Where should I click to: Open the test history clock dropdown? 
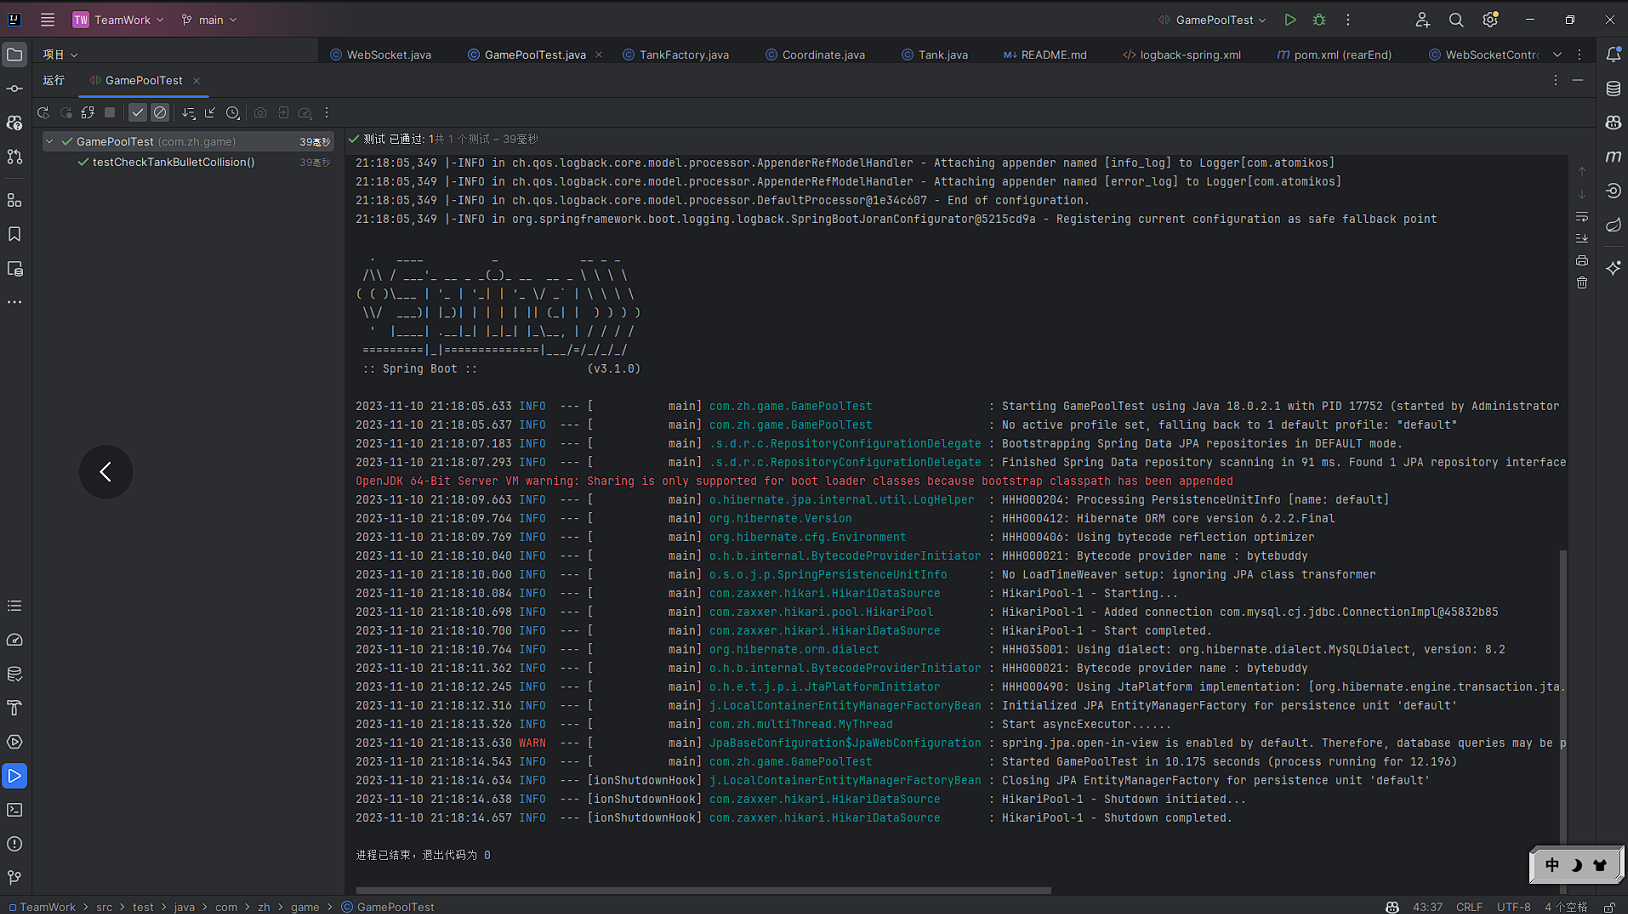(233, 113)
